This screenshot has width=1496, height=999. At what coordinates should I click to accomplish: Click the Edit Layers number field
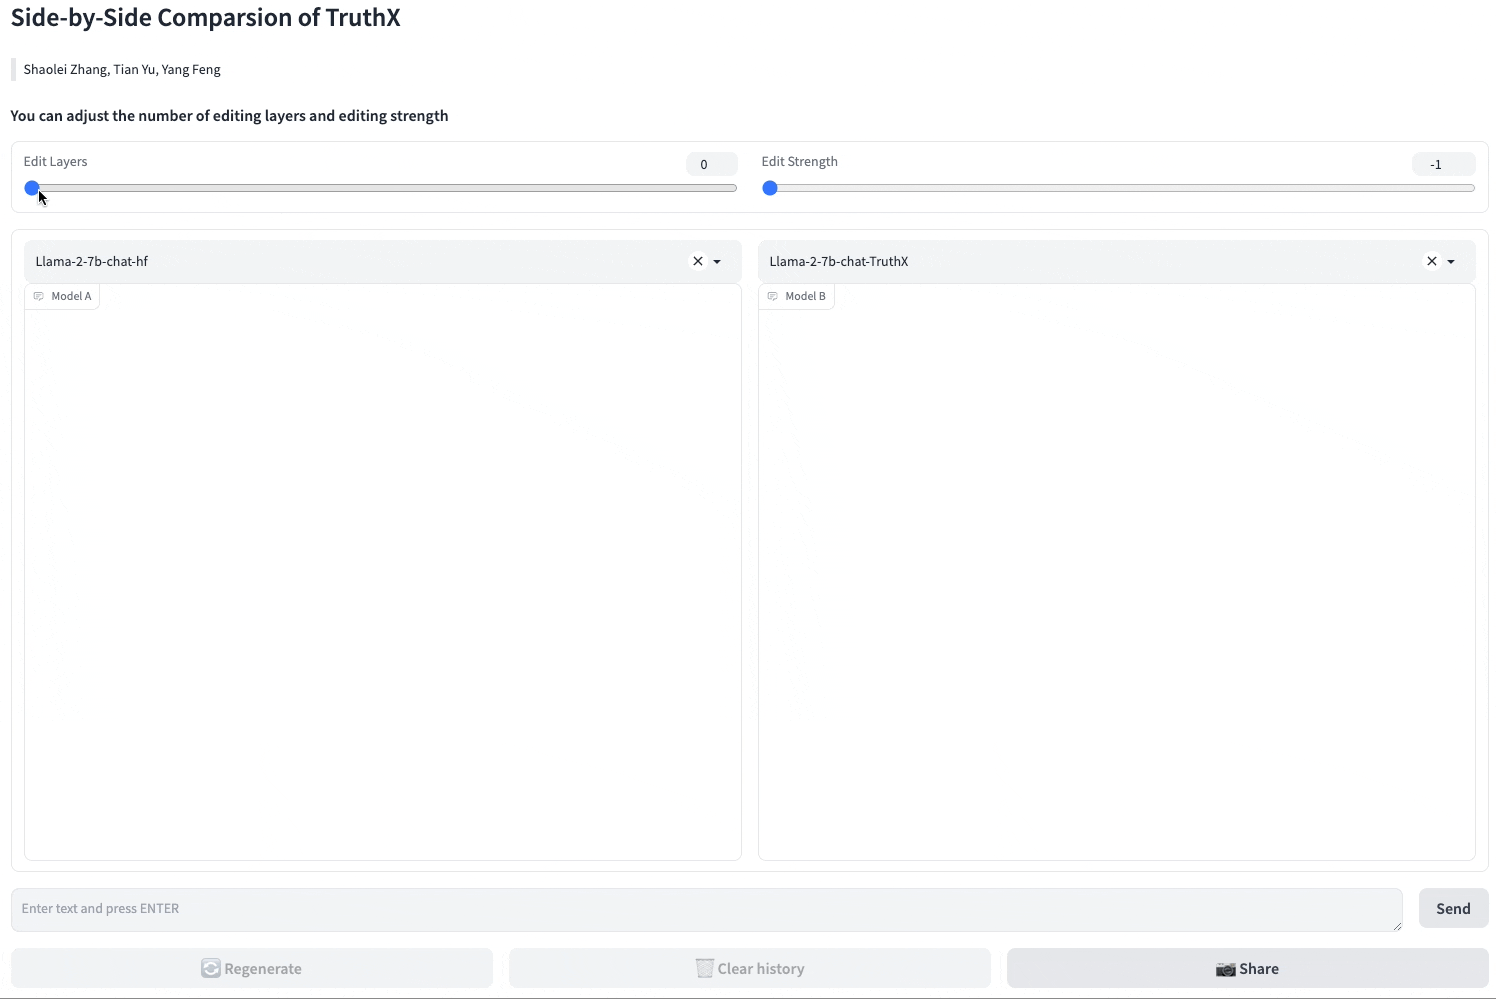[712, 164]
